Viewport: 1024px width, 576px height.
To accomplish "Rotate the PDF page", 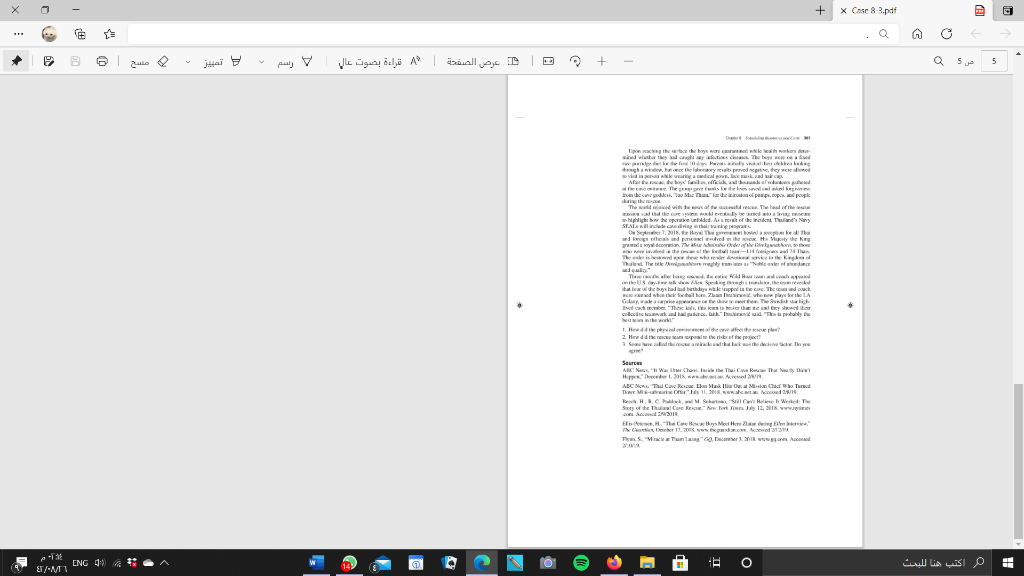I will [x=575, y=61].
